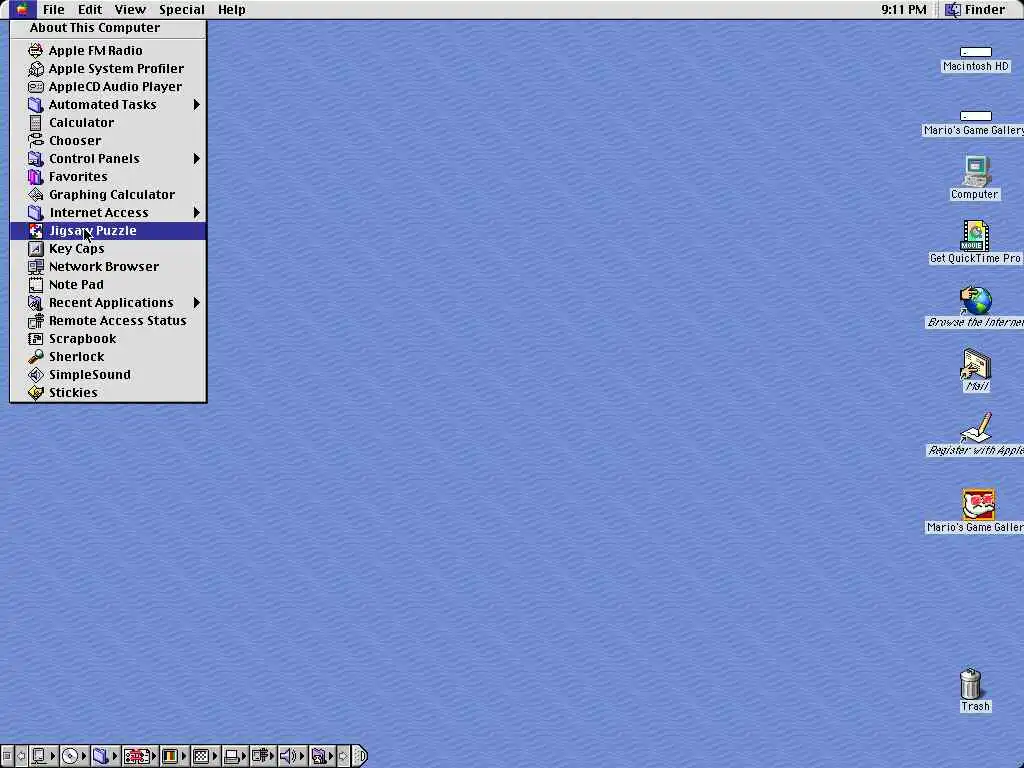
Task: Click the Control Strip close box
Action: tap(7, 756)
